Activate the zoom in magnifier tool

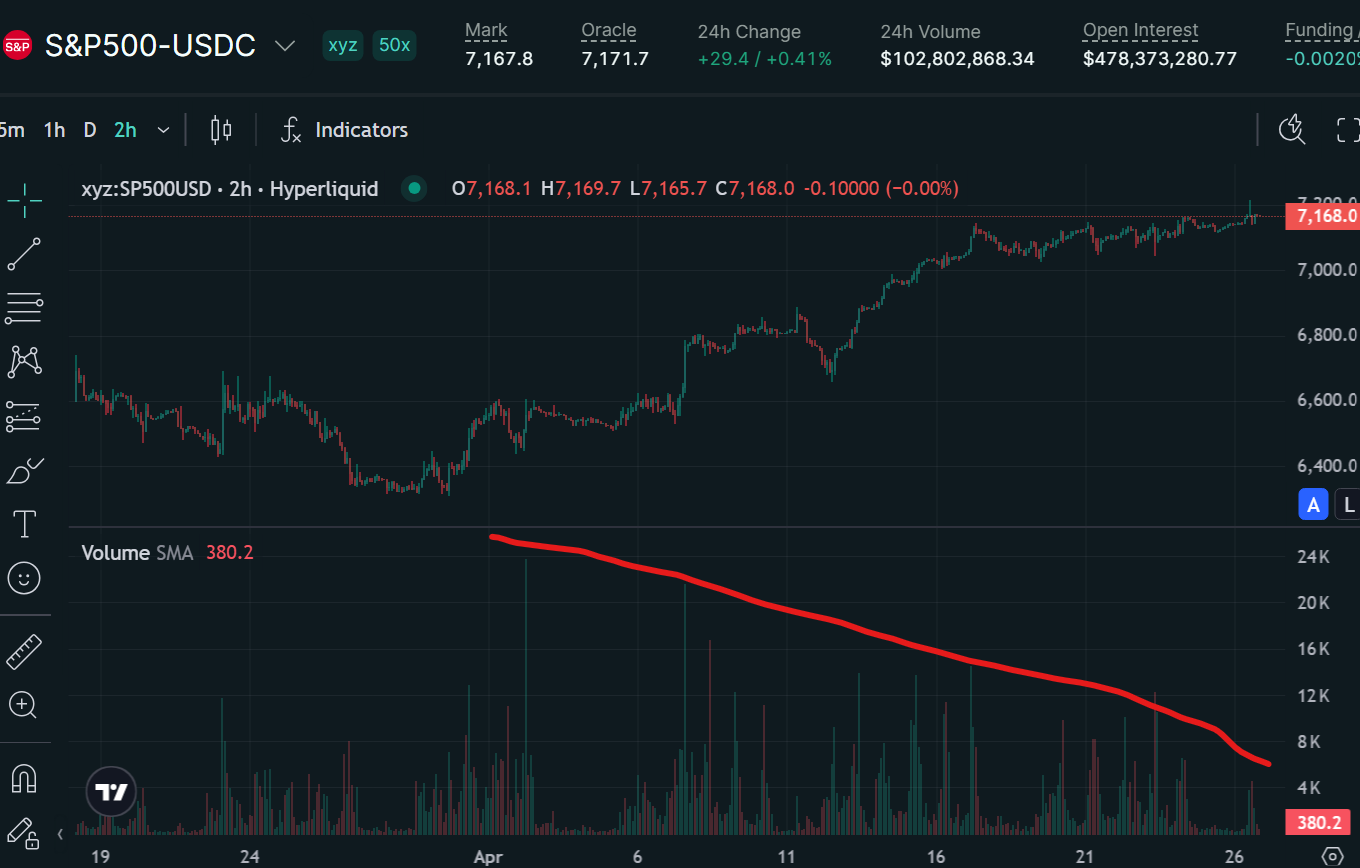(24, 705)
